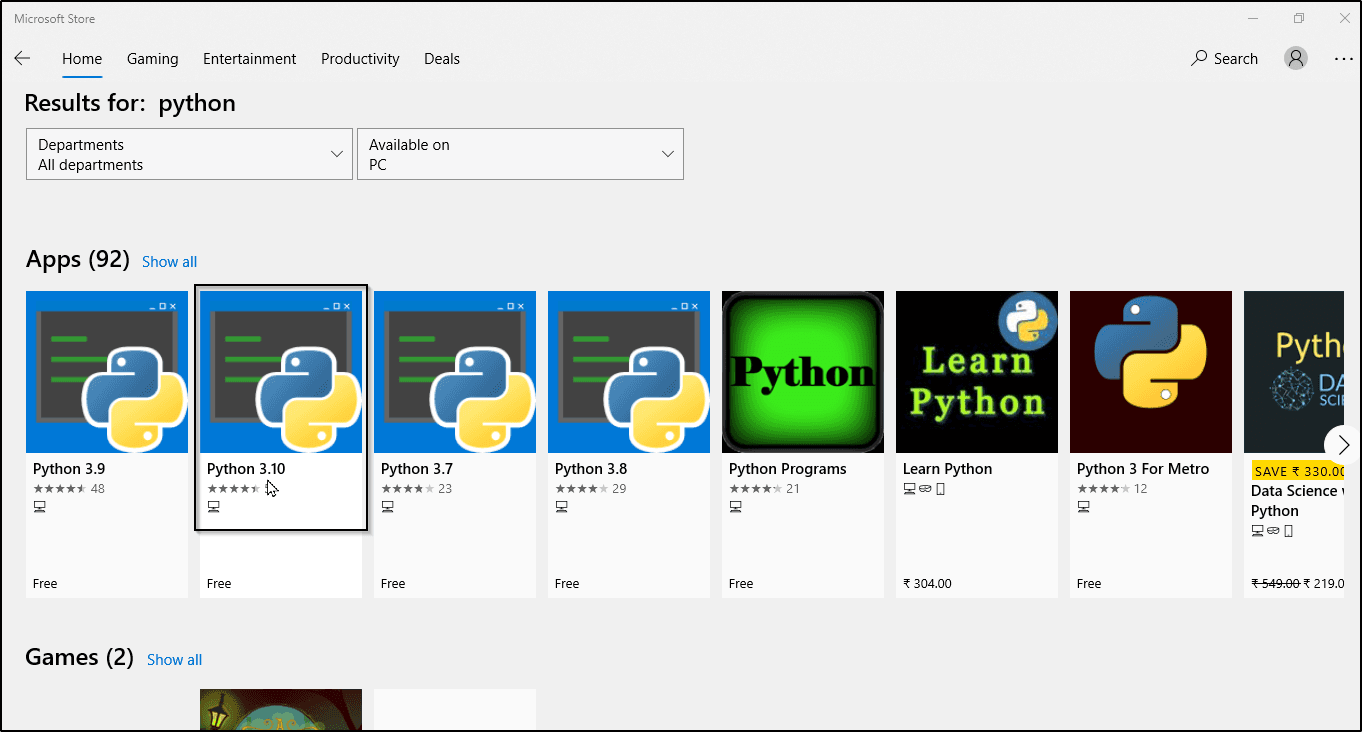Open the first game thumbnail with lantern
1362x732 pixels.
(x=281, y=709)
